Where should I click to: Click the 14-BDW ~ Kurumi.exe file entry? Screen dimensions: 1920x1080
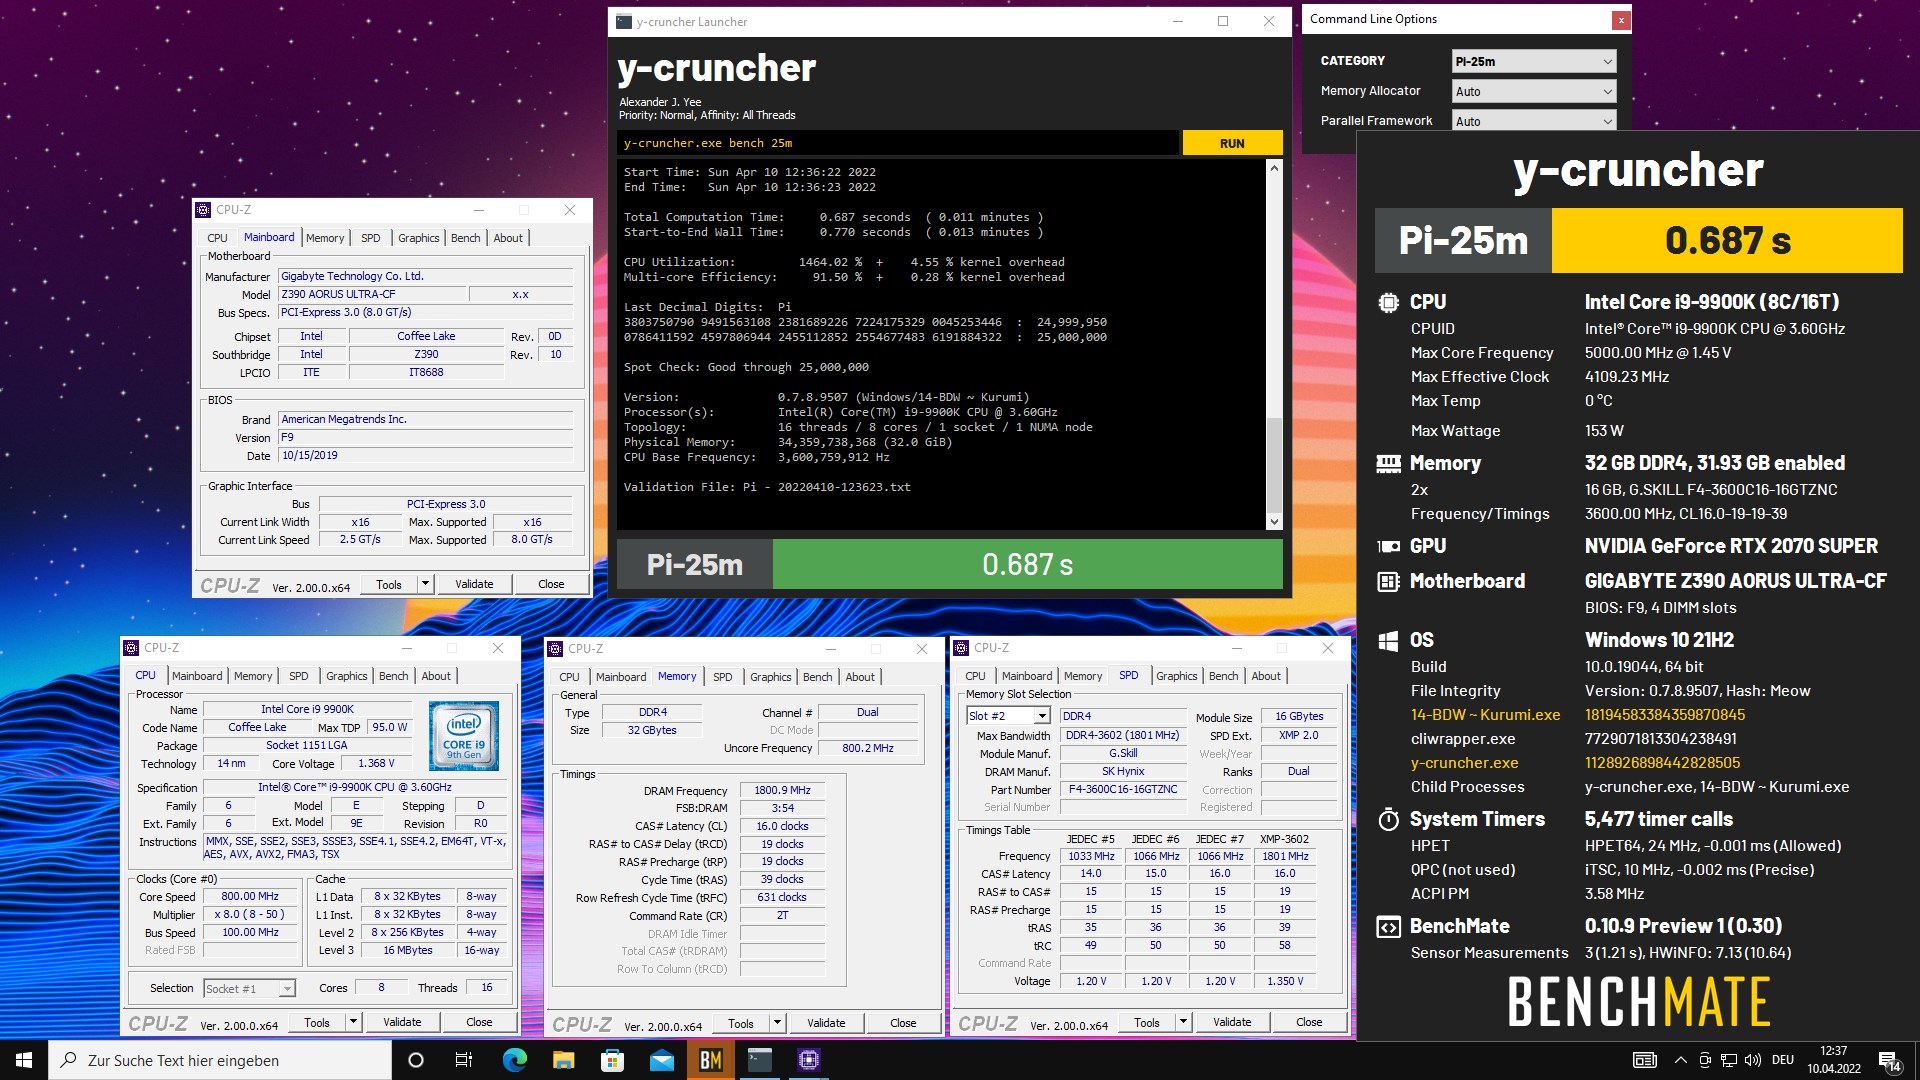click(1485, 715)
